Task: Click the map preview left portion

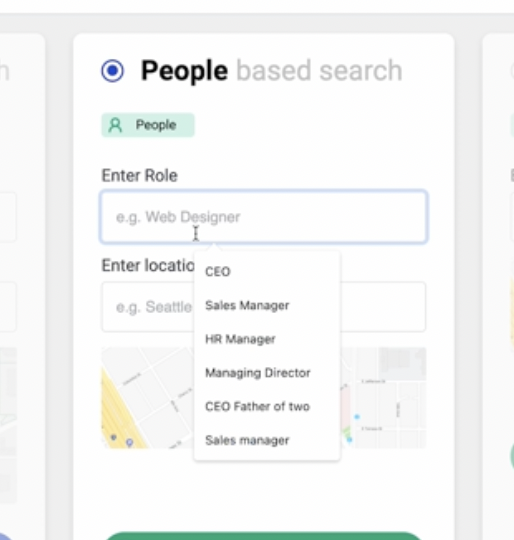Action: pyautogui.click(x=148, y=398)
